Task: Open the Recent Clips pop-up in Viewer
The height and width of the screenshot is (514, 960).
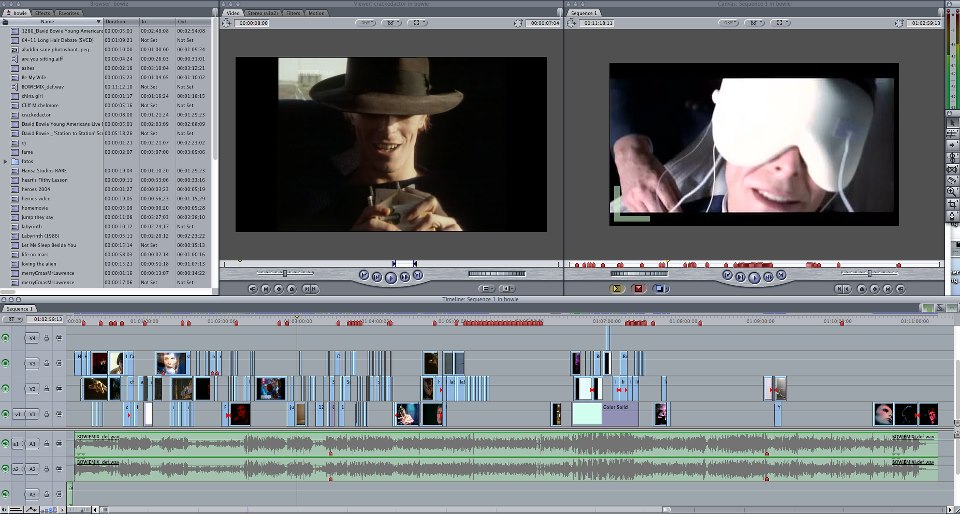Action: click(x=487, y=289)
